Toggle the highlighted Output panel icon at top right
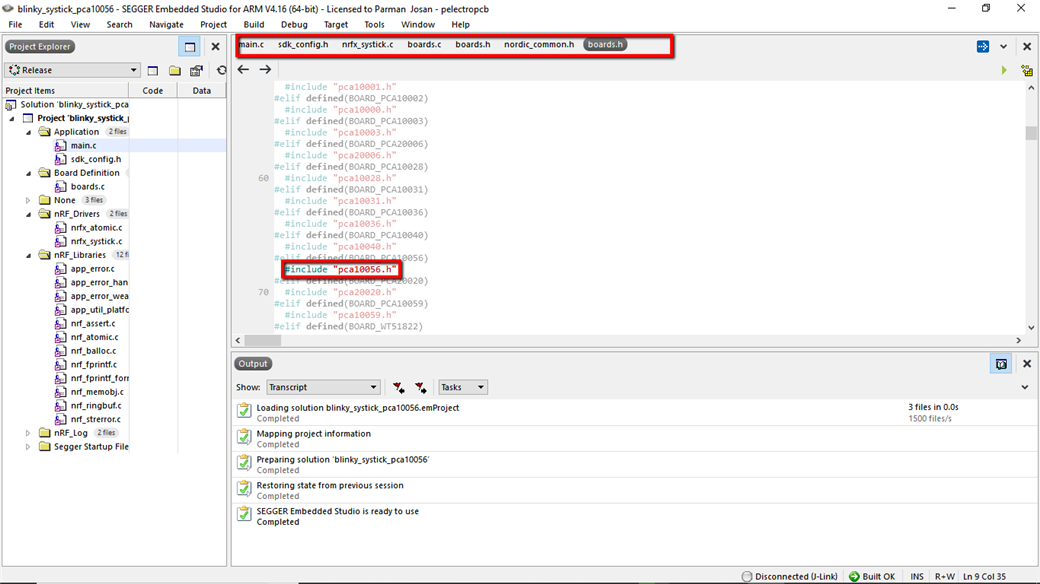This screenshot has width=1040, height=584. point(1001,364)
